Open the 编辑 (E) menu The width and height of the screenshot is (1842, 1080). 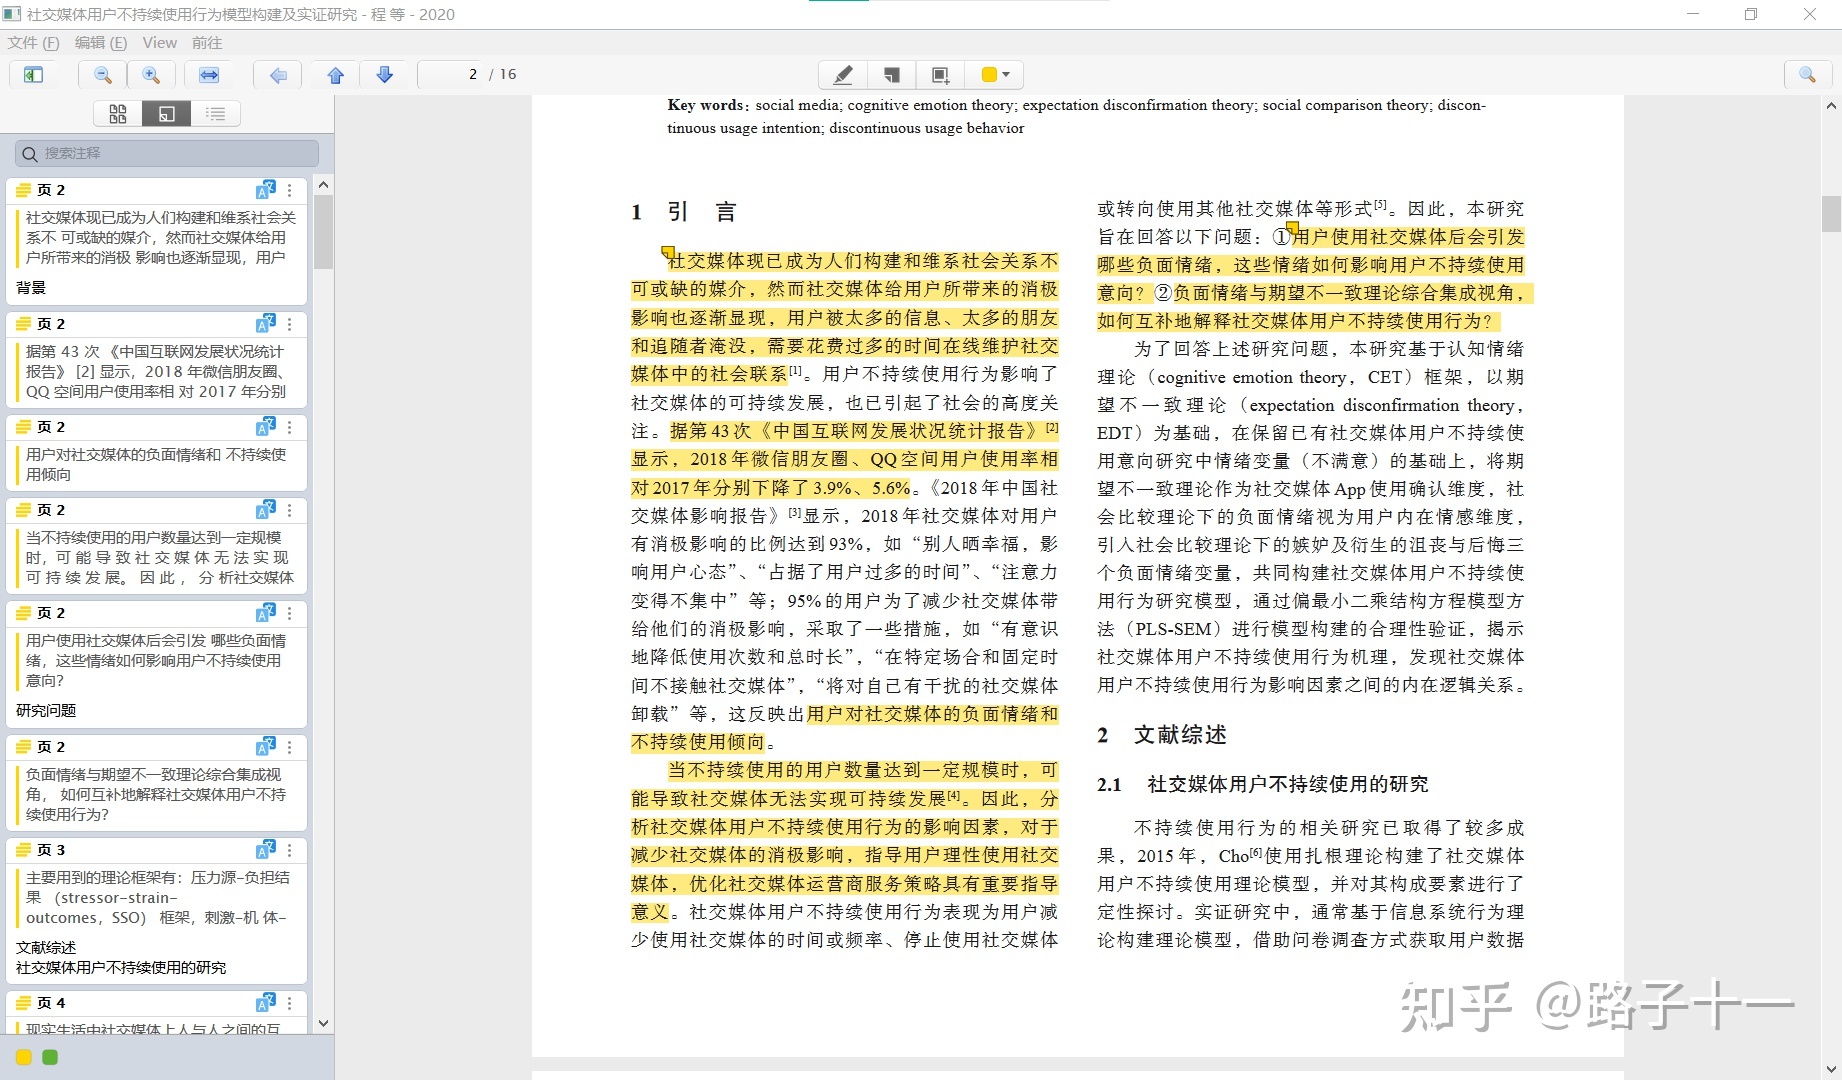101,43
